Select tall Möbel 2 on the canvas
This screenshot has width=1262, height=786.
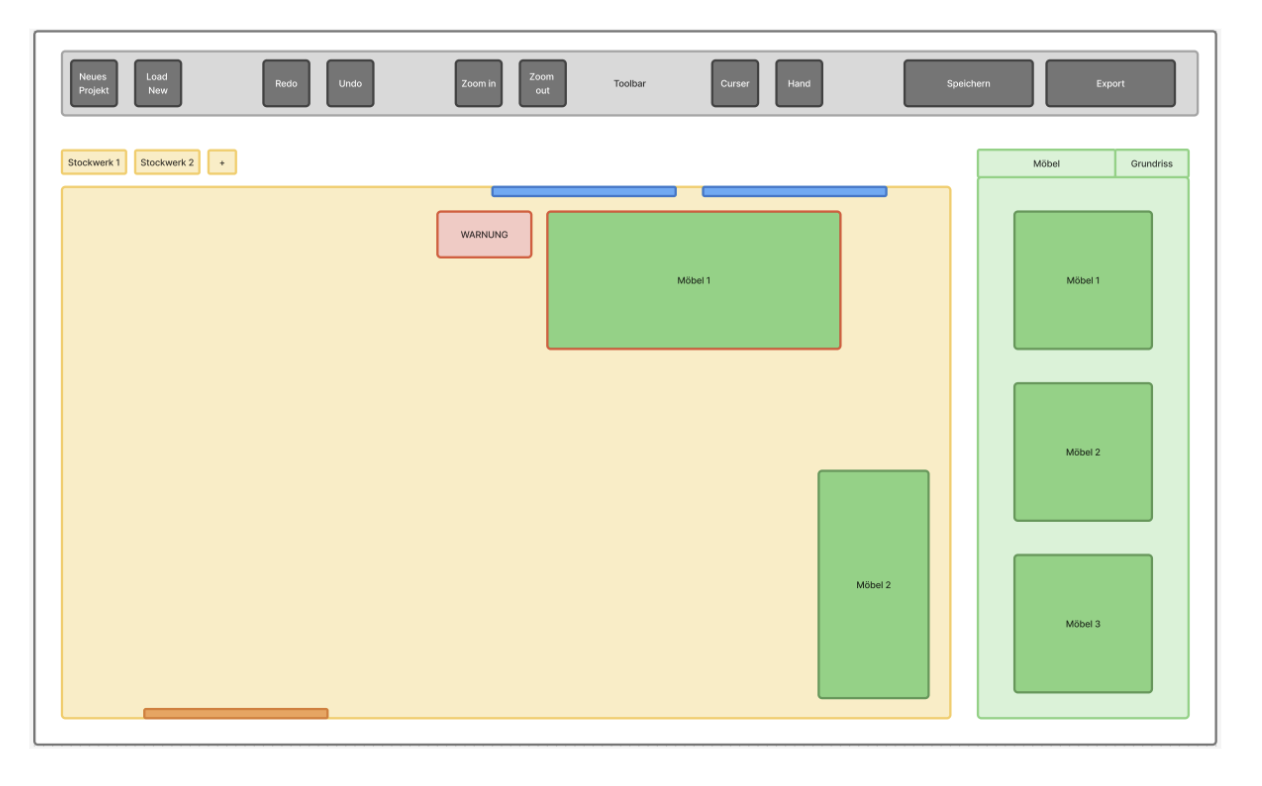(x=873, y=584)
